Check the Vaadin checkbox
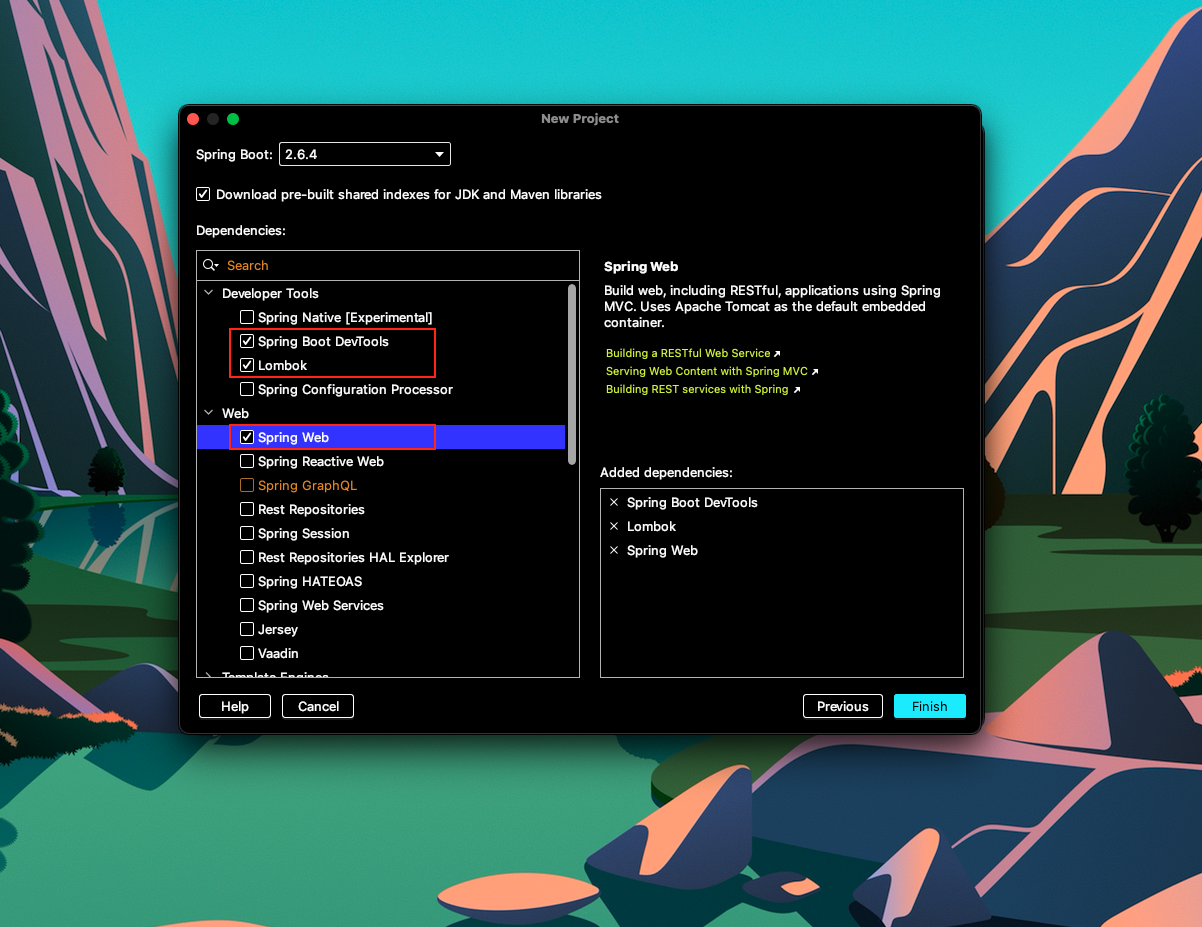Screen dimensions: 1202x927 point(247,653)
